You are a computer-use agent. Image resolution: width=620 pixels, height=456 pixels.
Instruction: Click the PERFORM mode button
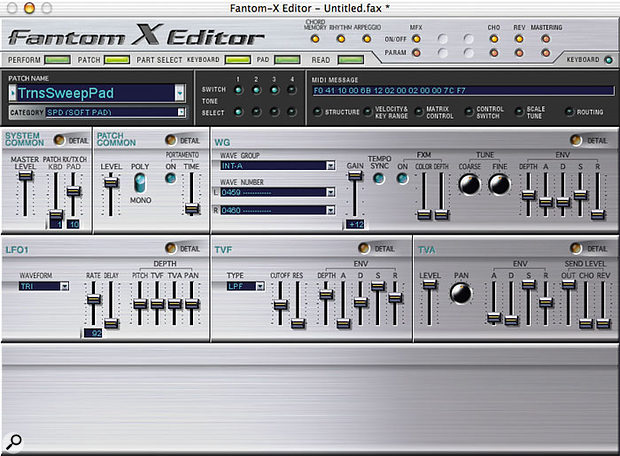pos(58,60)
